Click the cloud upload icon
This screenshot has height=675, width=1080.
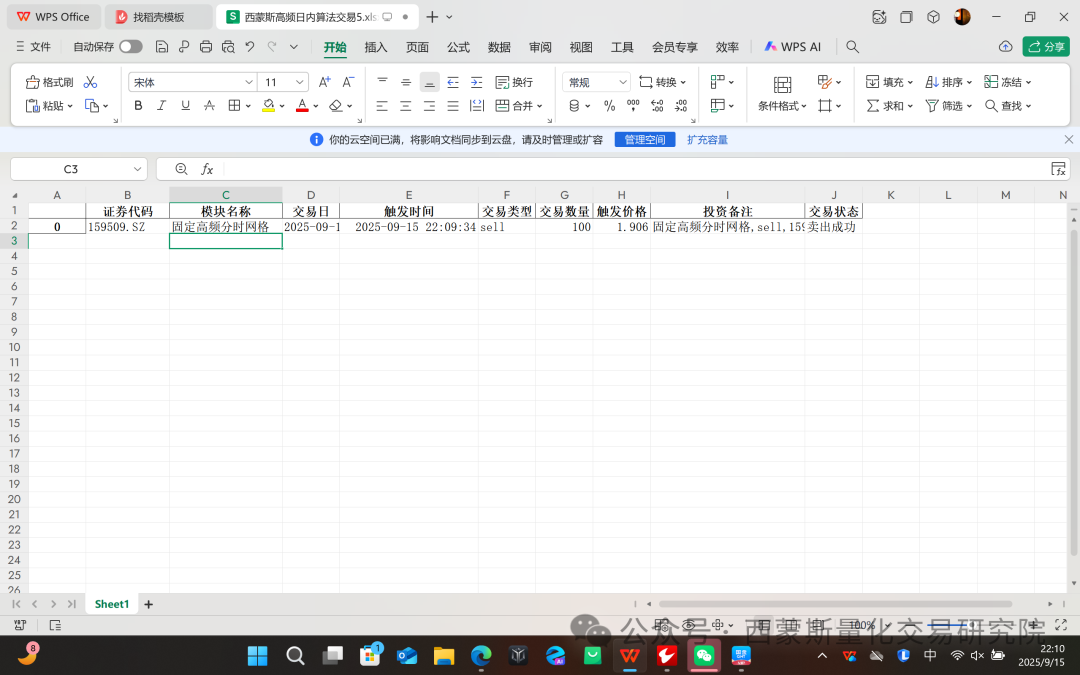pyautogui.click(x=1006, y=46)
